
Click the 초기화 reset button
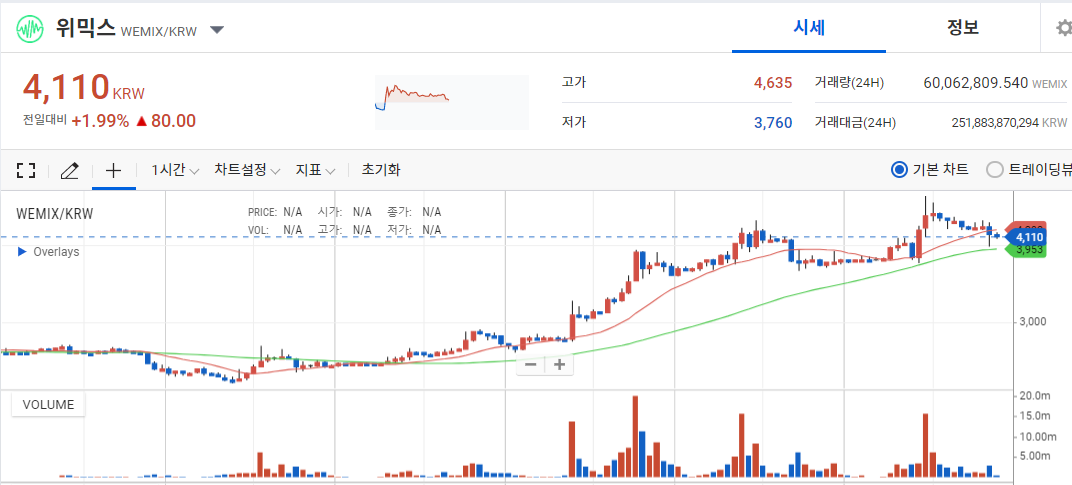(381, 170)
